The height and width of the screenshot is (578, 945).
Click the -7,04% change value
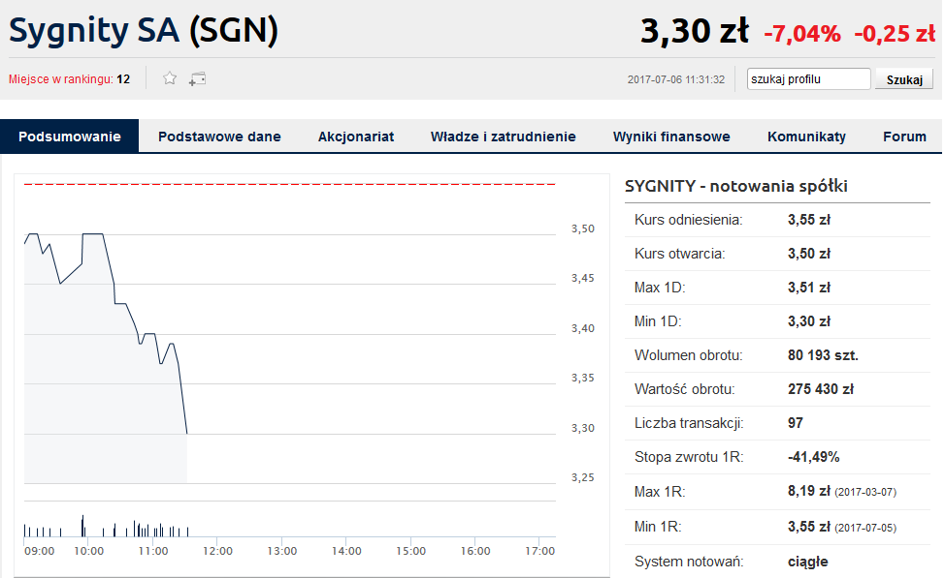pos(802,34)
